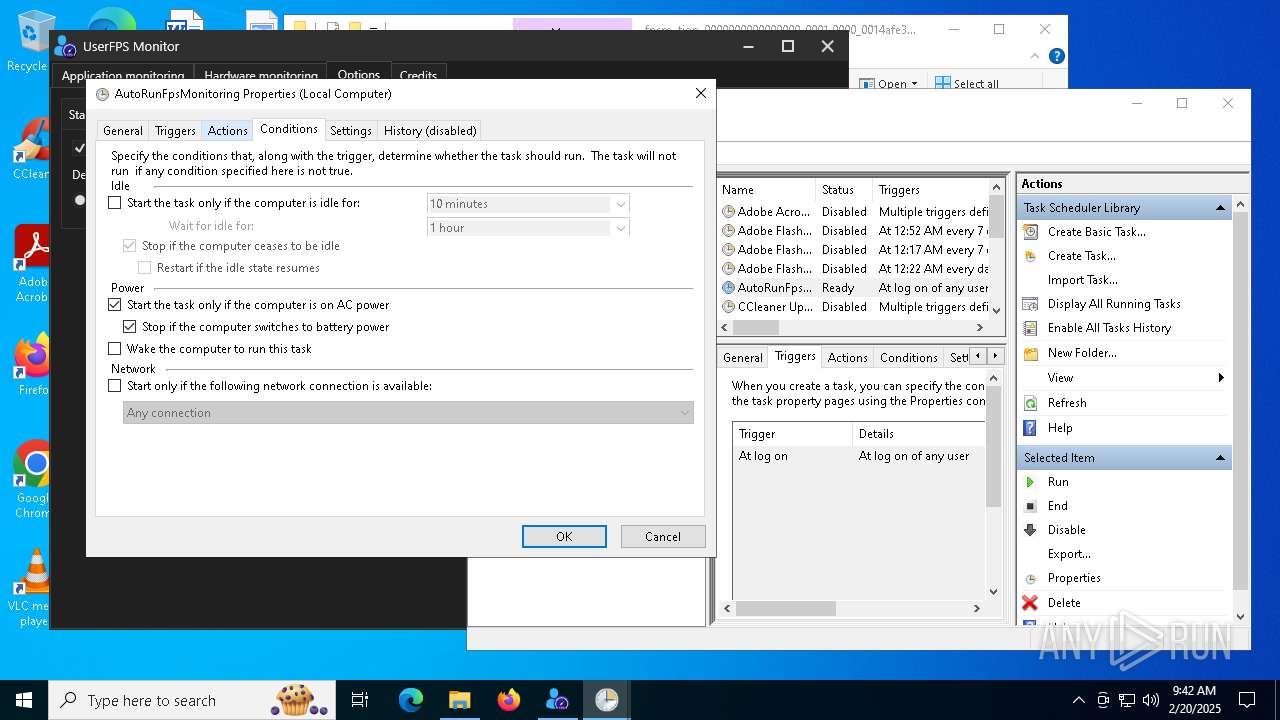
Task: Click the Help question-mark icon in Explorer window
Action: [x=1056, y=57]
